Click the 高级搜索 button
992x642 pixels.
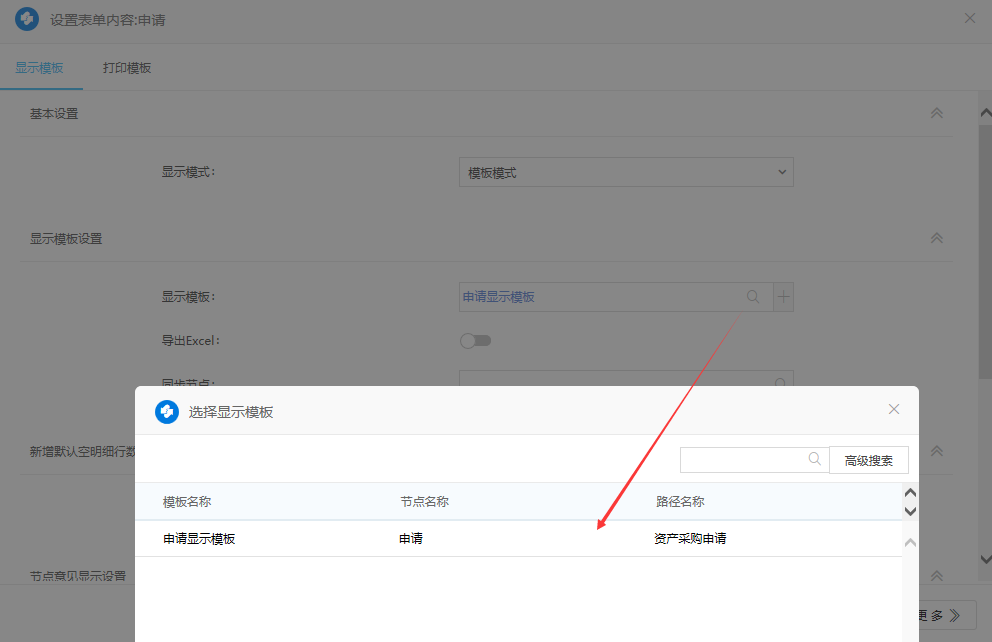coord(868,460)
